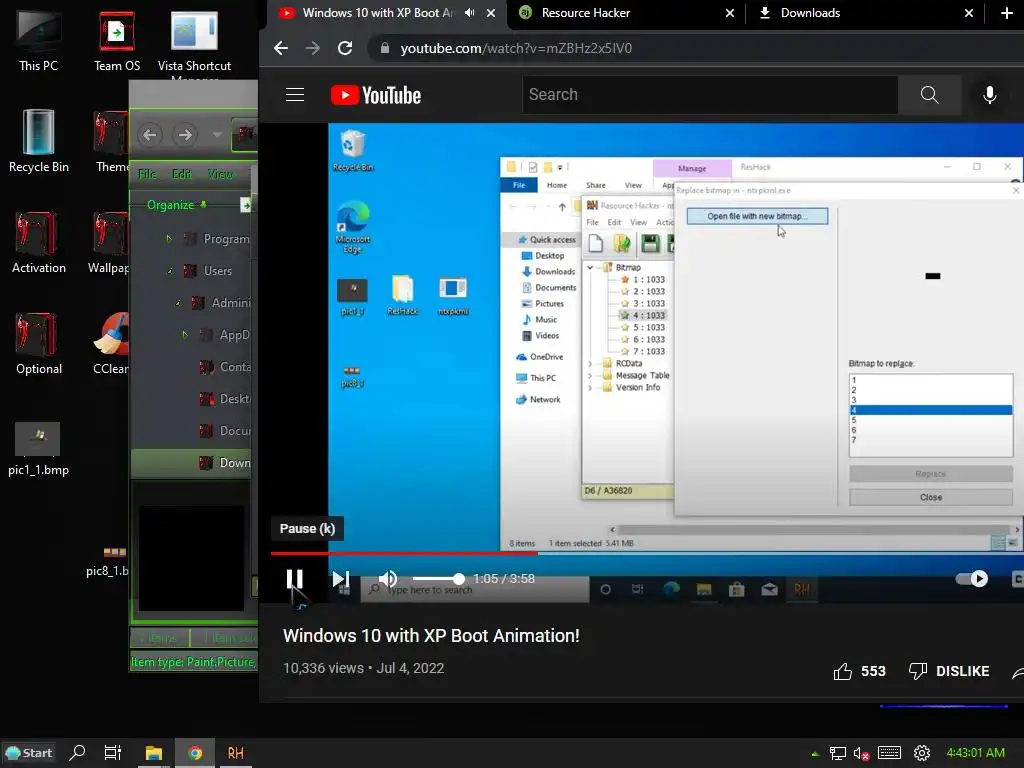The height and width of the screenshot is (768, 1024).
Task: Open the File menu in explorer window
Action: [148, 174]
